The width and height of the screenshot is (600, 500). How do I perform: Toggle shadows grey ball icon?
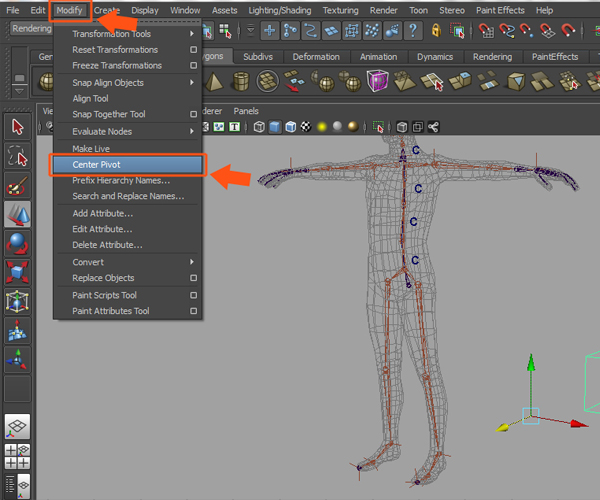(338, 126)
